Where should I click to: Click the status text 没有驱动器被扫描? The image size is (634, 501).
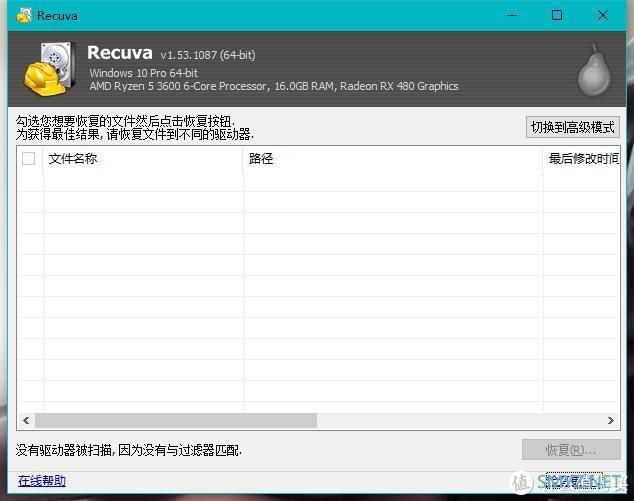63,450
